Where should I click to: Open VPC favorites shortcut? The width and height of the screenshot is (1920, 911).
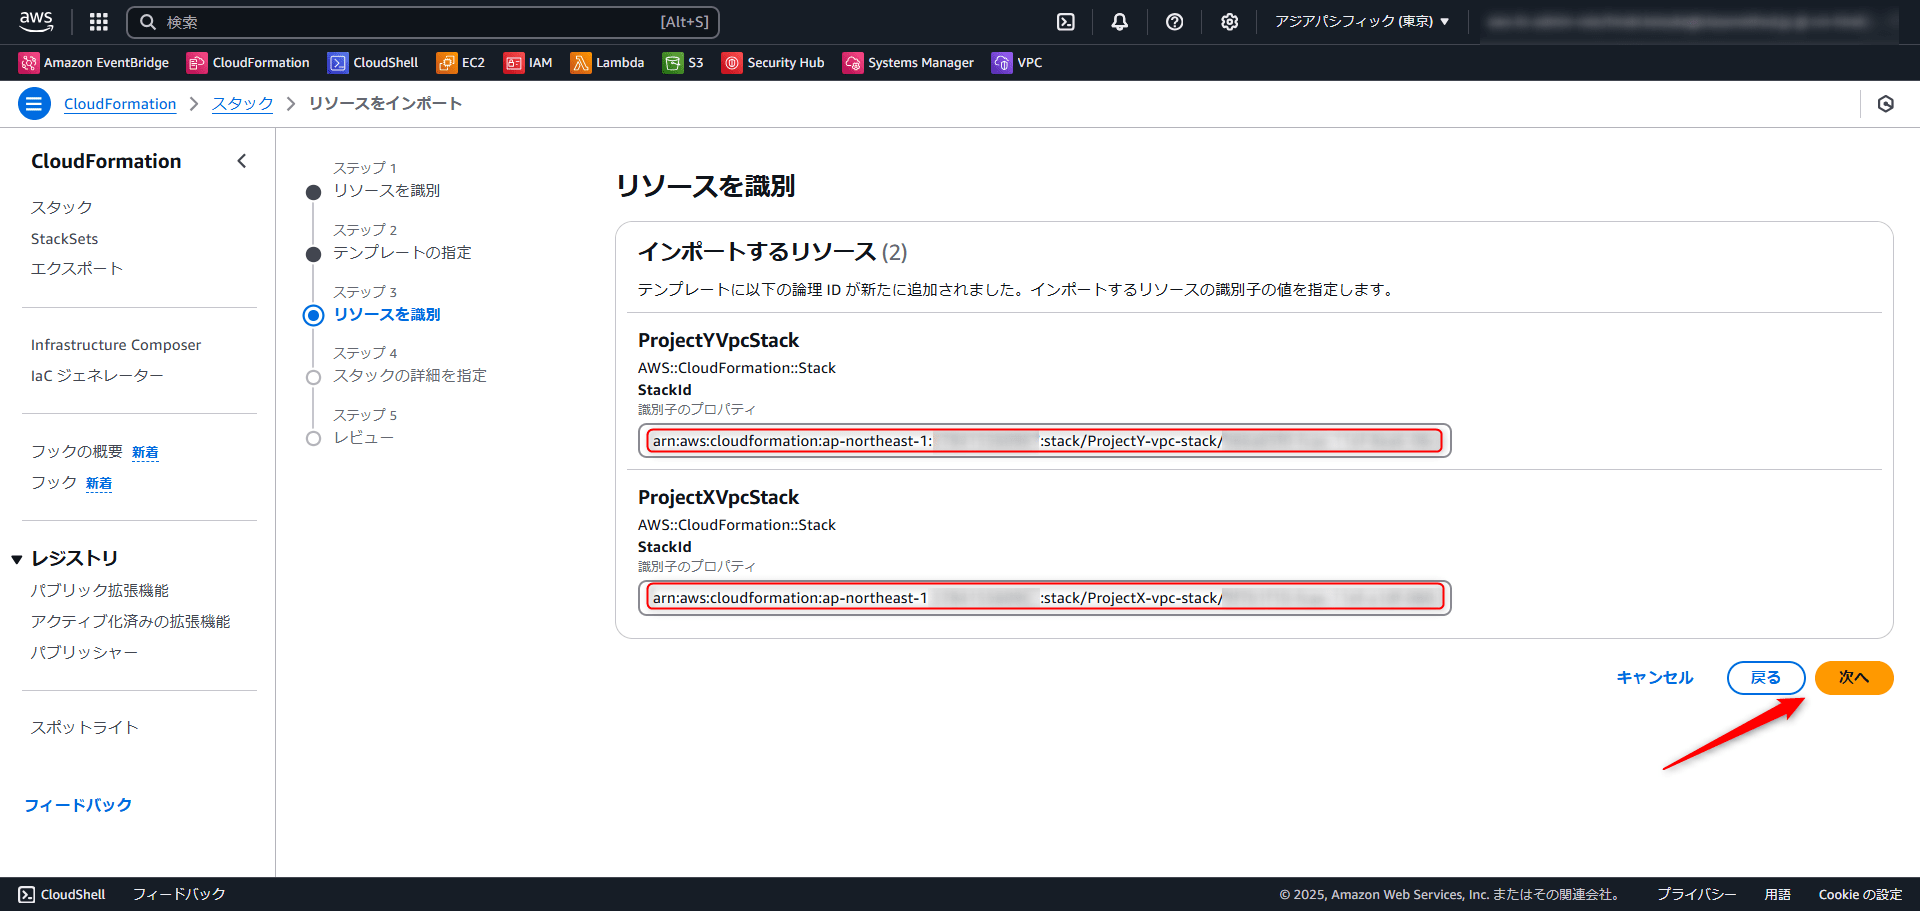[x=1017, y=62]
